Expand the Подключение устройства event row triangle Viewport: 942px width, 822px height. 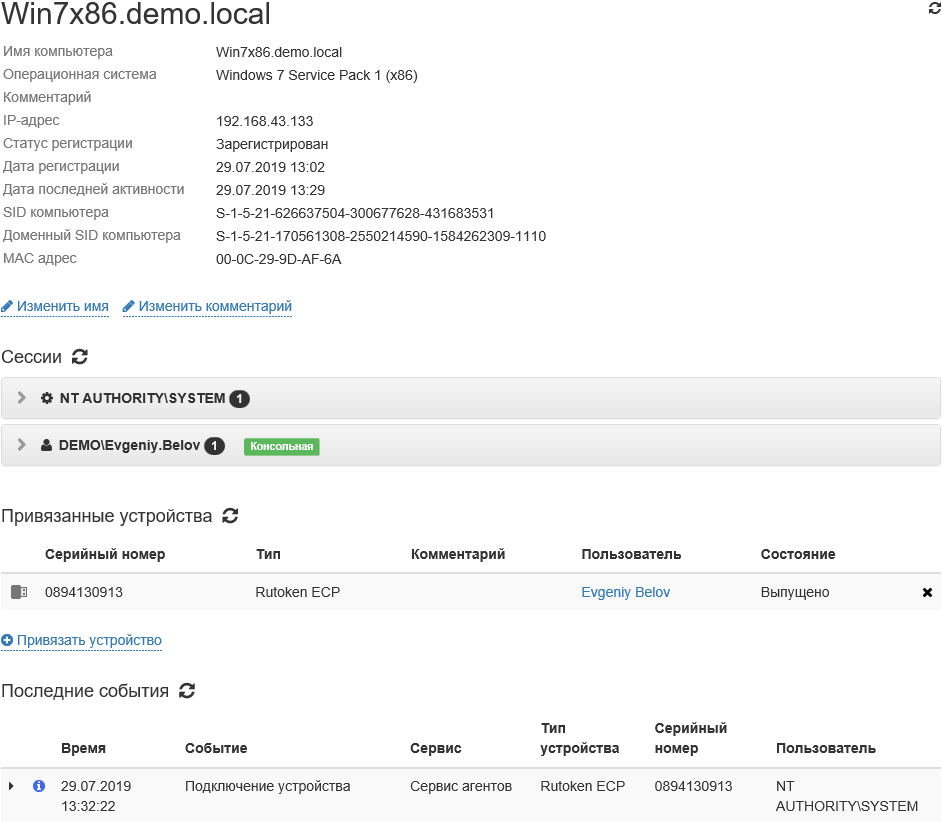click(12, 787)
